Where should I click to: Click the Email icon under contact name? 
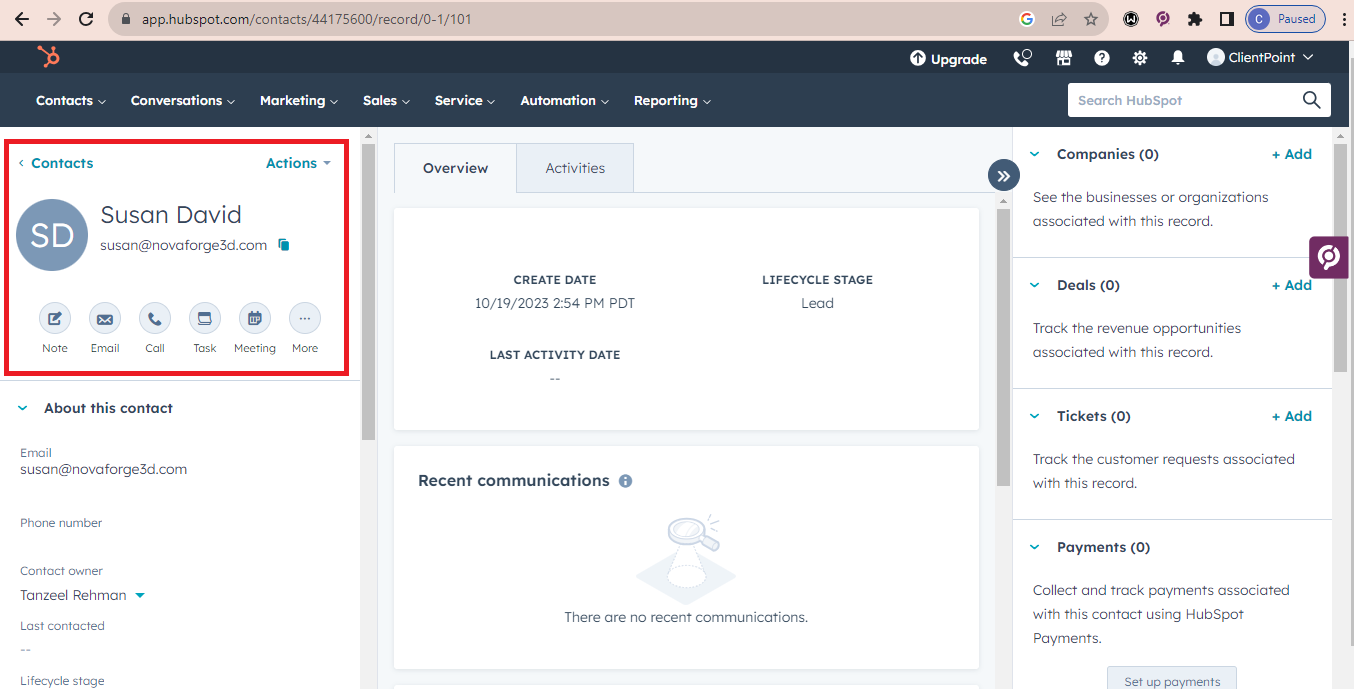(105, 319)
